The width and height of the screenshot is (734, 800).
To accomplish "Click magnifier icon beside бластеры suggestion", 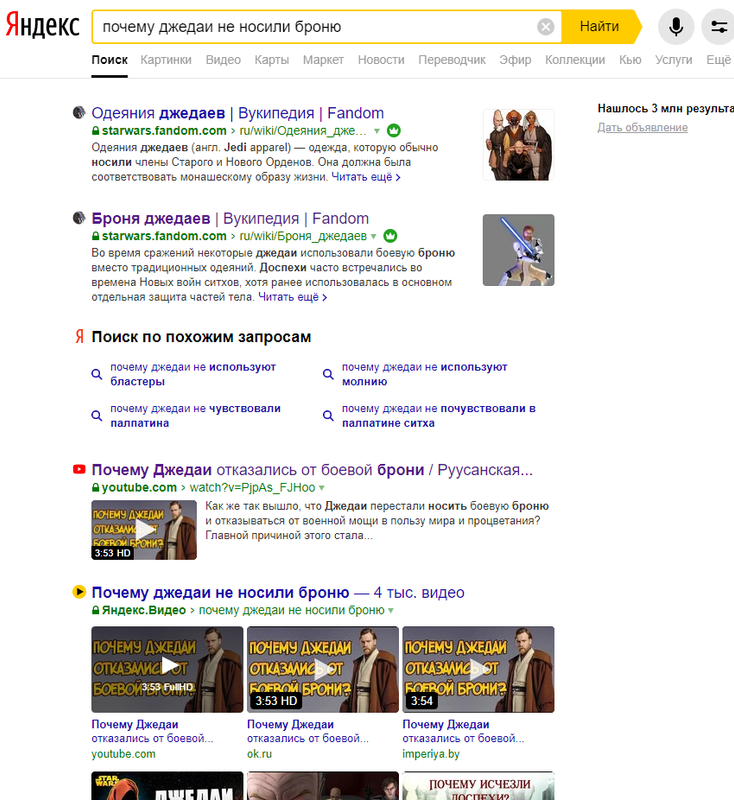I will (x=96, y=374).
